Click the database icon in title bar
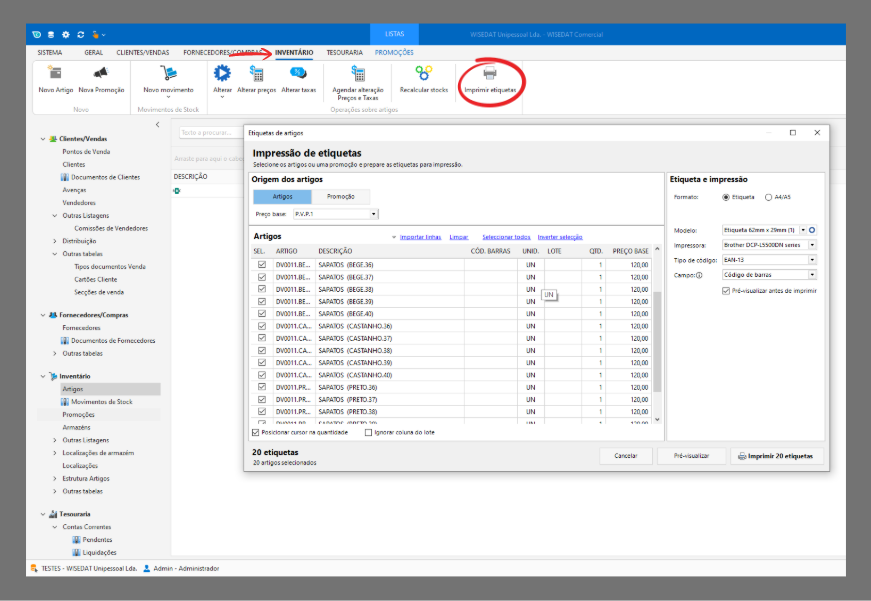Viewport: 871px width, 601px height. tap(51, 34)
